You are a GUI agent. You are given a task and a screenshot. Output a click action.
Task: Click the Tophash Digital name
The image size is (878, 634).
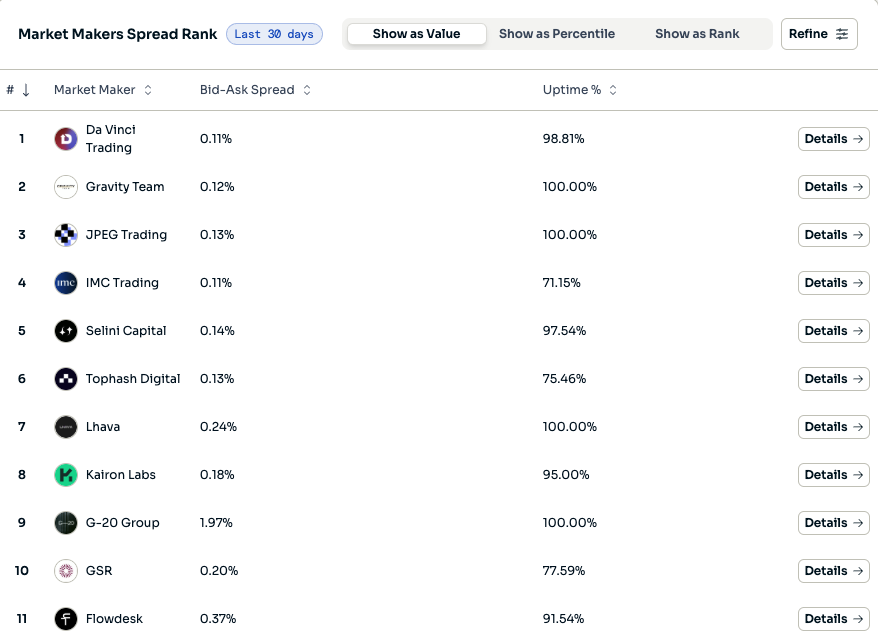pyautogui.click(x=133, y=379)
